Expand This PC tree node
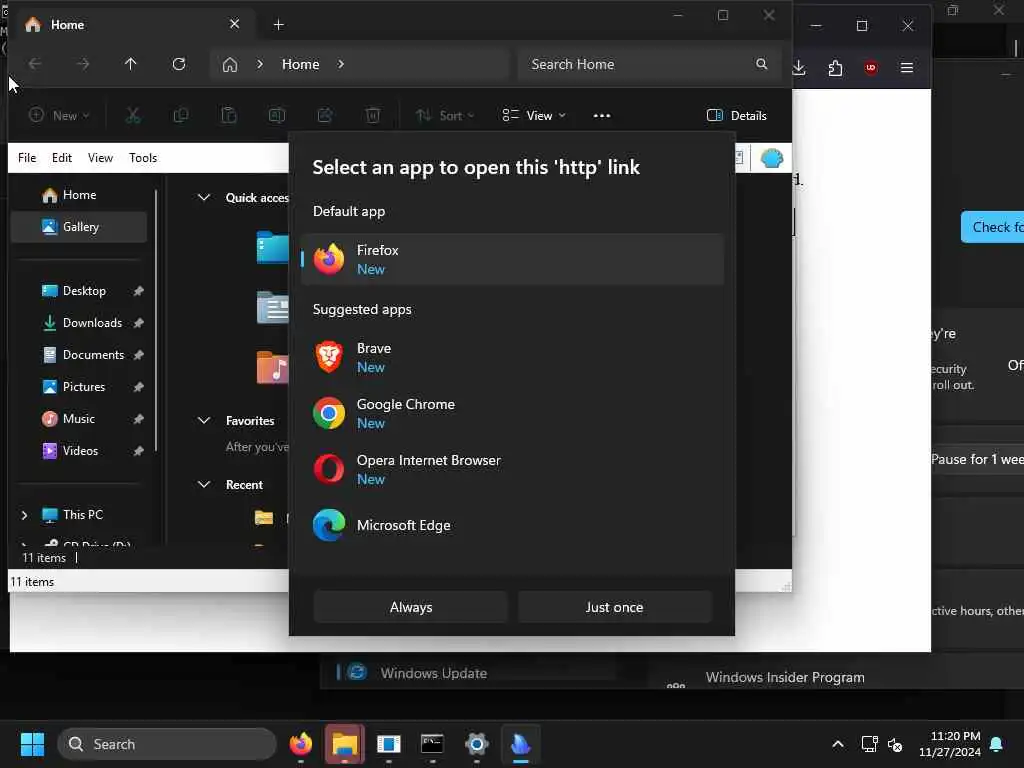 (x=24, y=515)
